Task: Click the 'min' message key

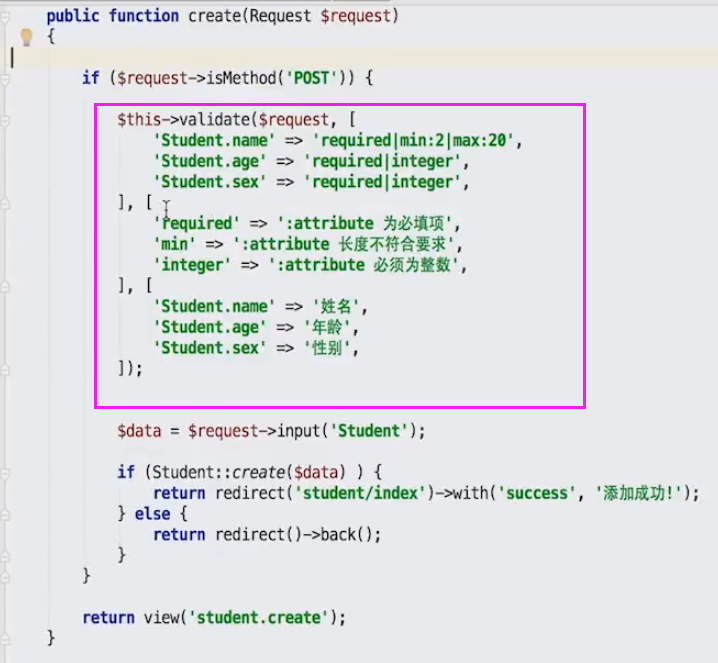Action: coord(174,244)
